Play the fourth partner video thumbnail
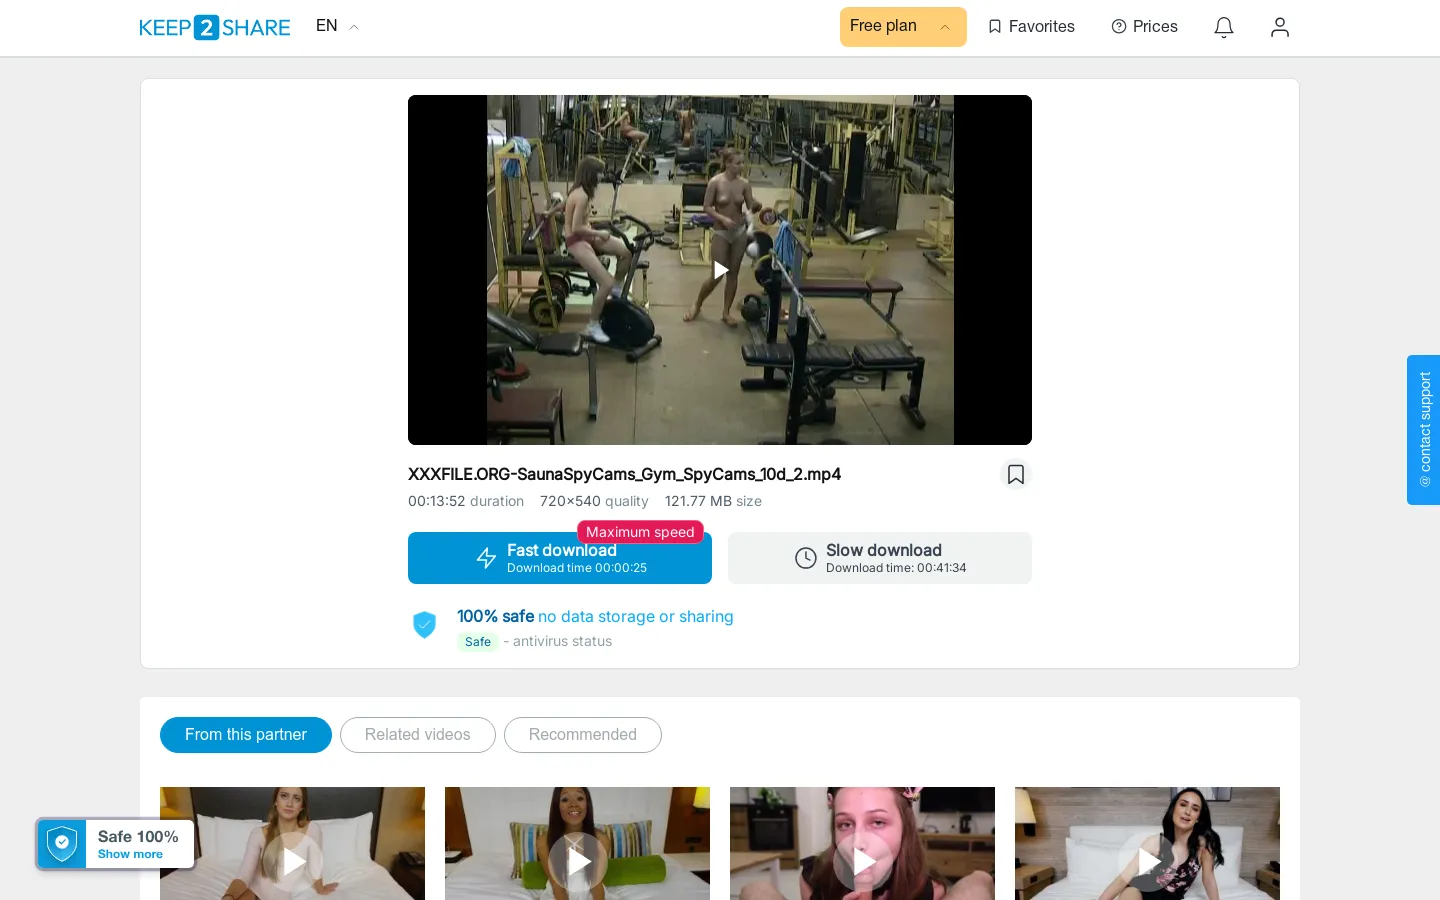 (1147, 860)
